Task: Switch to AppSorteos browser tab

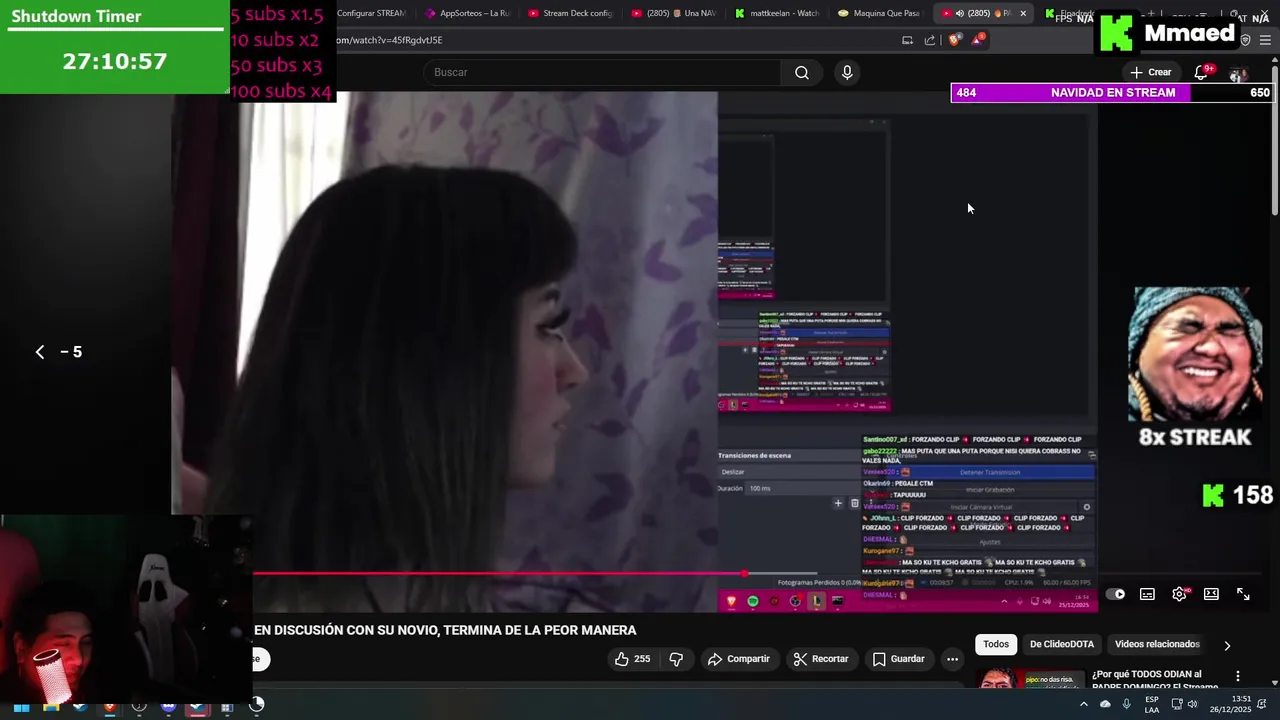Action: tap(467, 13)
